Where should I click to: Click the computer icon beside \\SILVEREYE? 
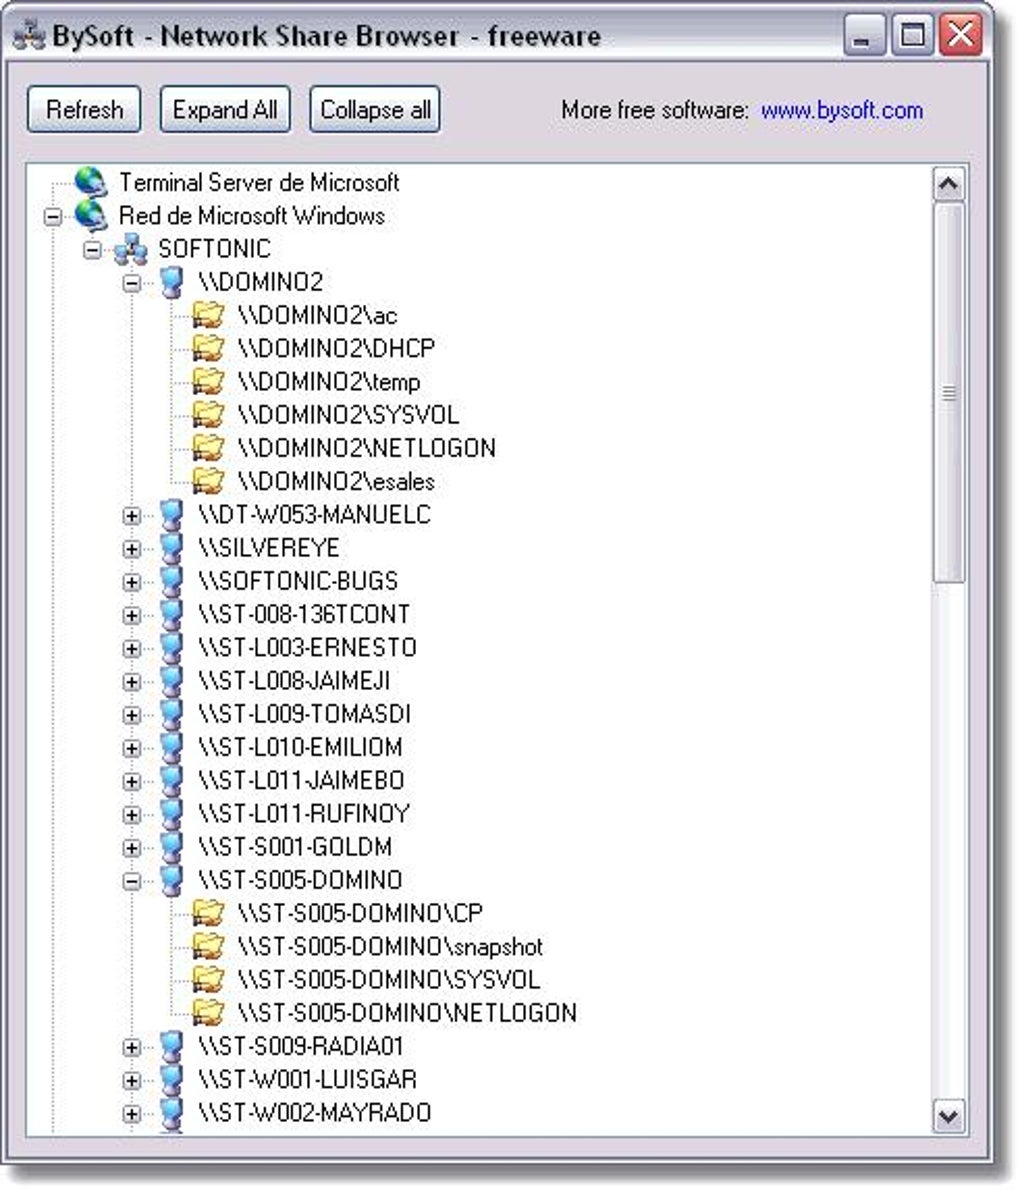(x=168, y=548)
